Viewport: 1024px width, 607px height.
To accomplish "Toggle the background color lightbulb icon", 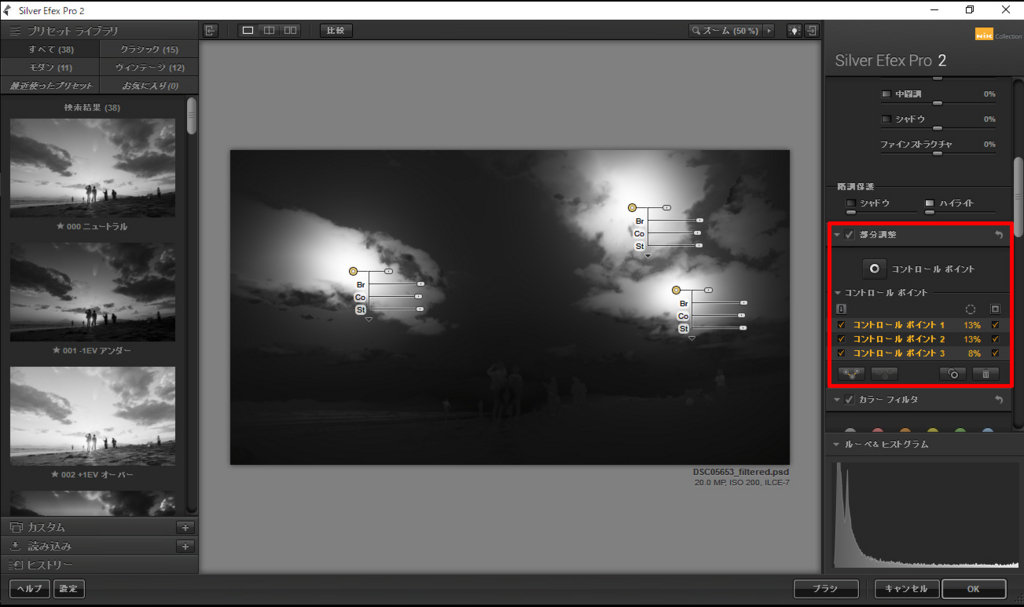I will tap(794, 30).
